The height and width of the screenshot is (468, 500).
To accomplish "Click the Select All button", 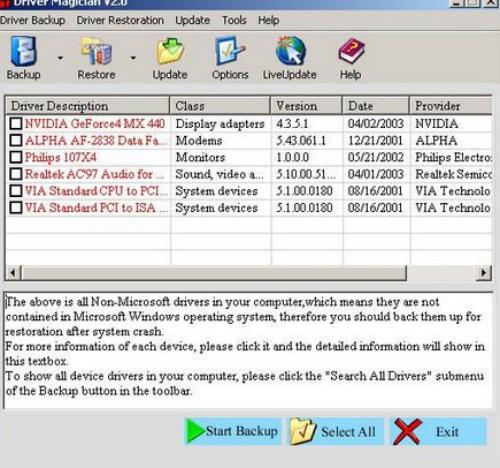I will click(335, 431).
